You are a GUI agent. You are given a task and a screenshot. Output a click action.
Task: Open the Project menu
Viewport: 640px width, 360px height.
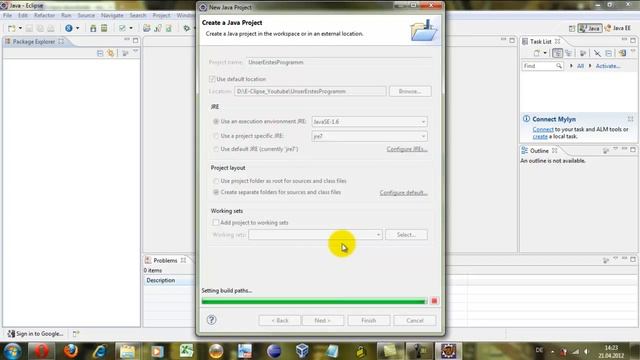click(161, 15)
